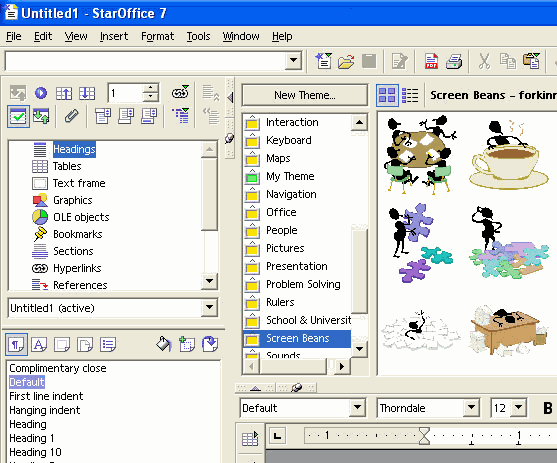Switch gallery to detailed list view
The width and height of the screenshot is (557, 463).
[x=410, y=95]
